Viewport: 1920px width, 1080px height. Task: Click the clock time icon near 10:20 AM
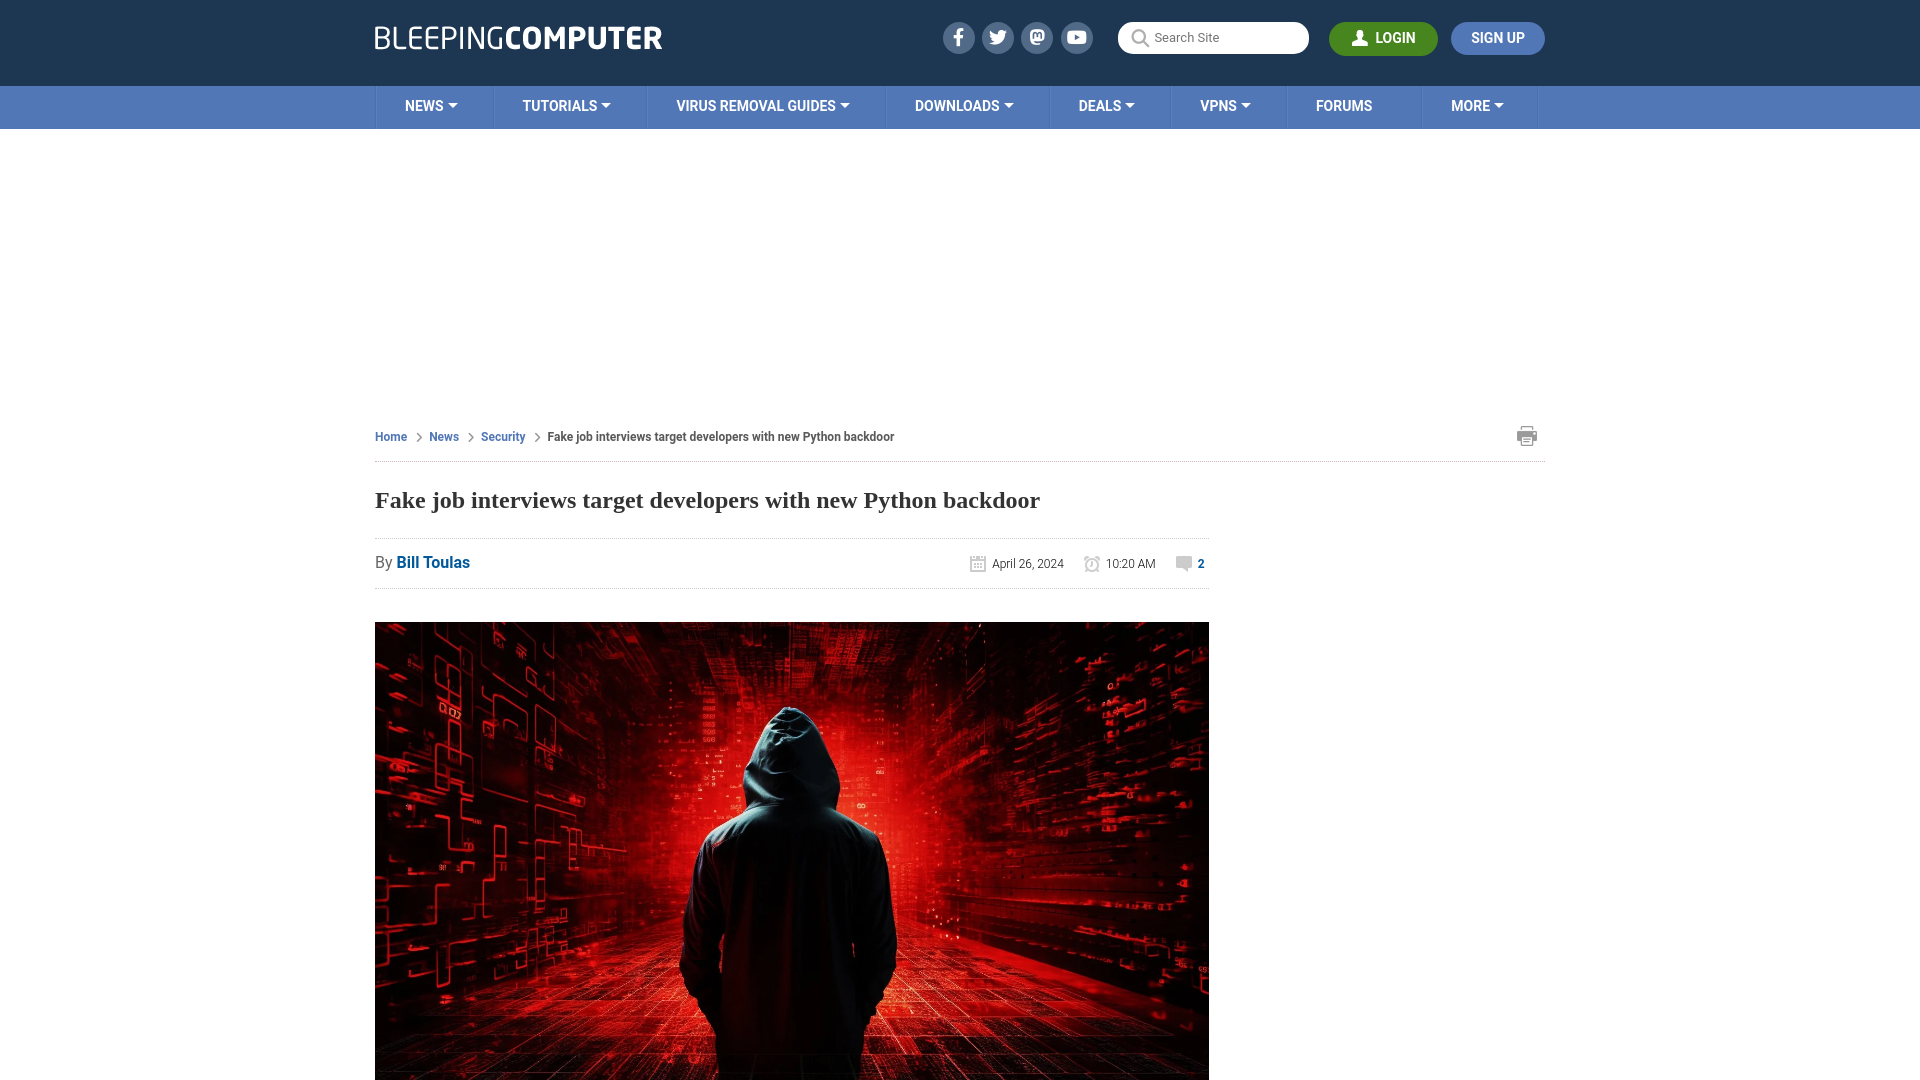pos(1091,563)
